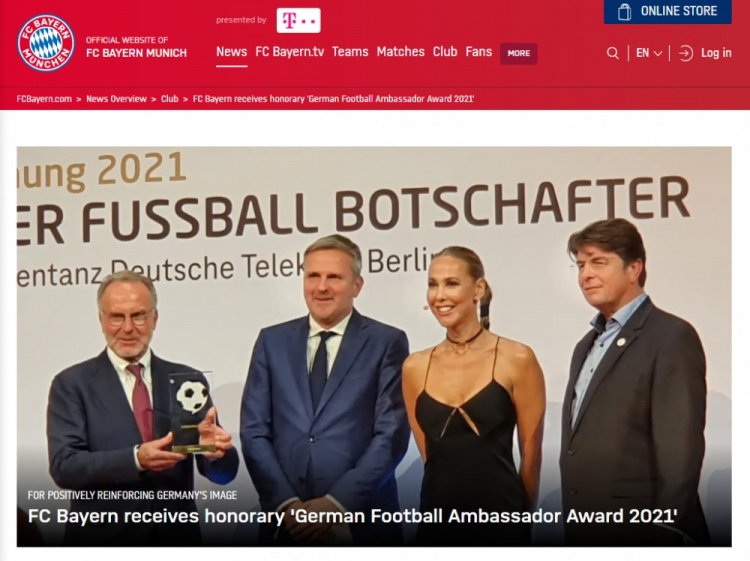Click the FC Bayern München crest logo
The width and height of the screenshot is (750, 561).
pos(46,43)
